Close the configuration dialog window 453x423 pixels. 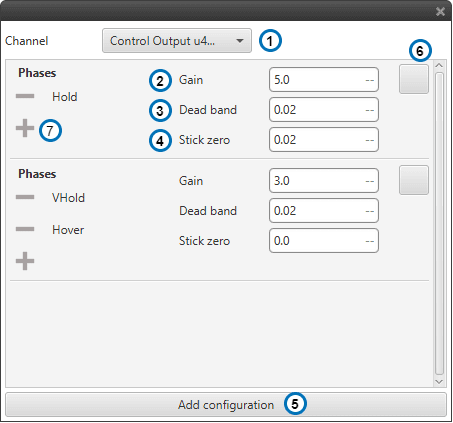(440, 12)
